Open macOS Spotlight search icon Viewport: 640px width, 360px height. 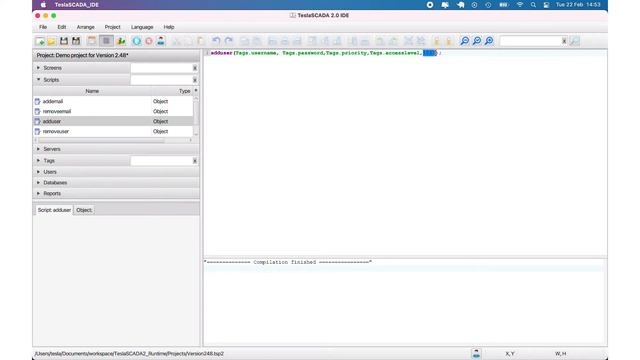[533, 5]
